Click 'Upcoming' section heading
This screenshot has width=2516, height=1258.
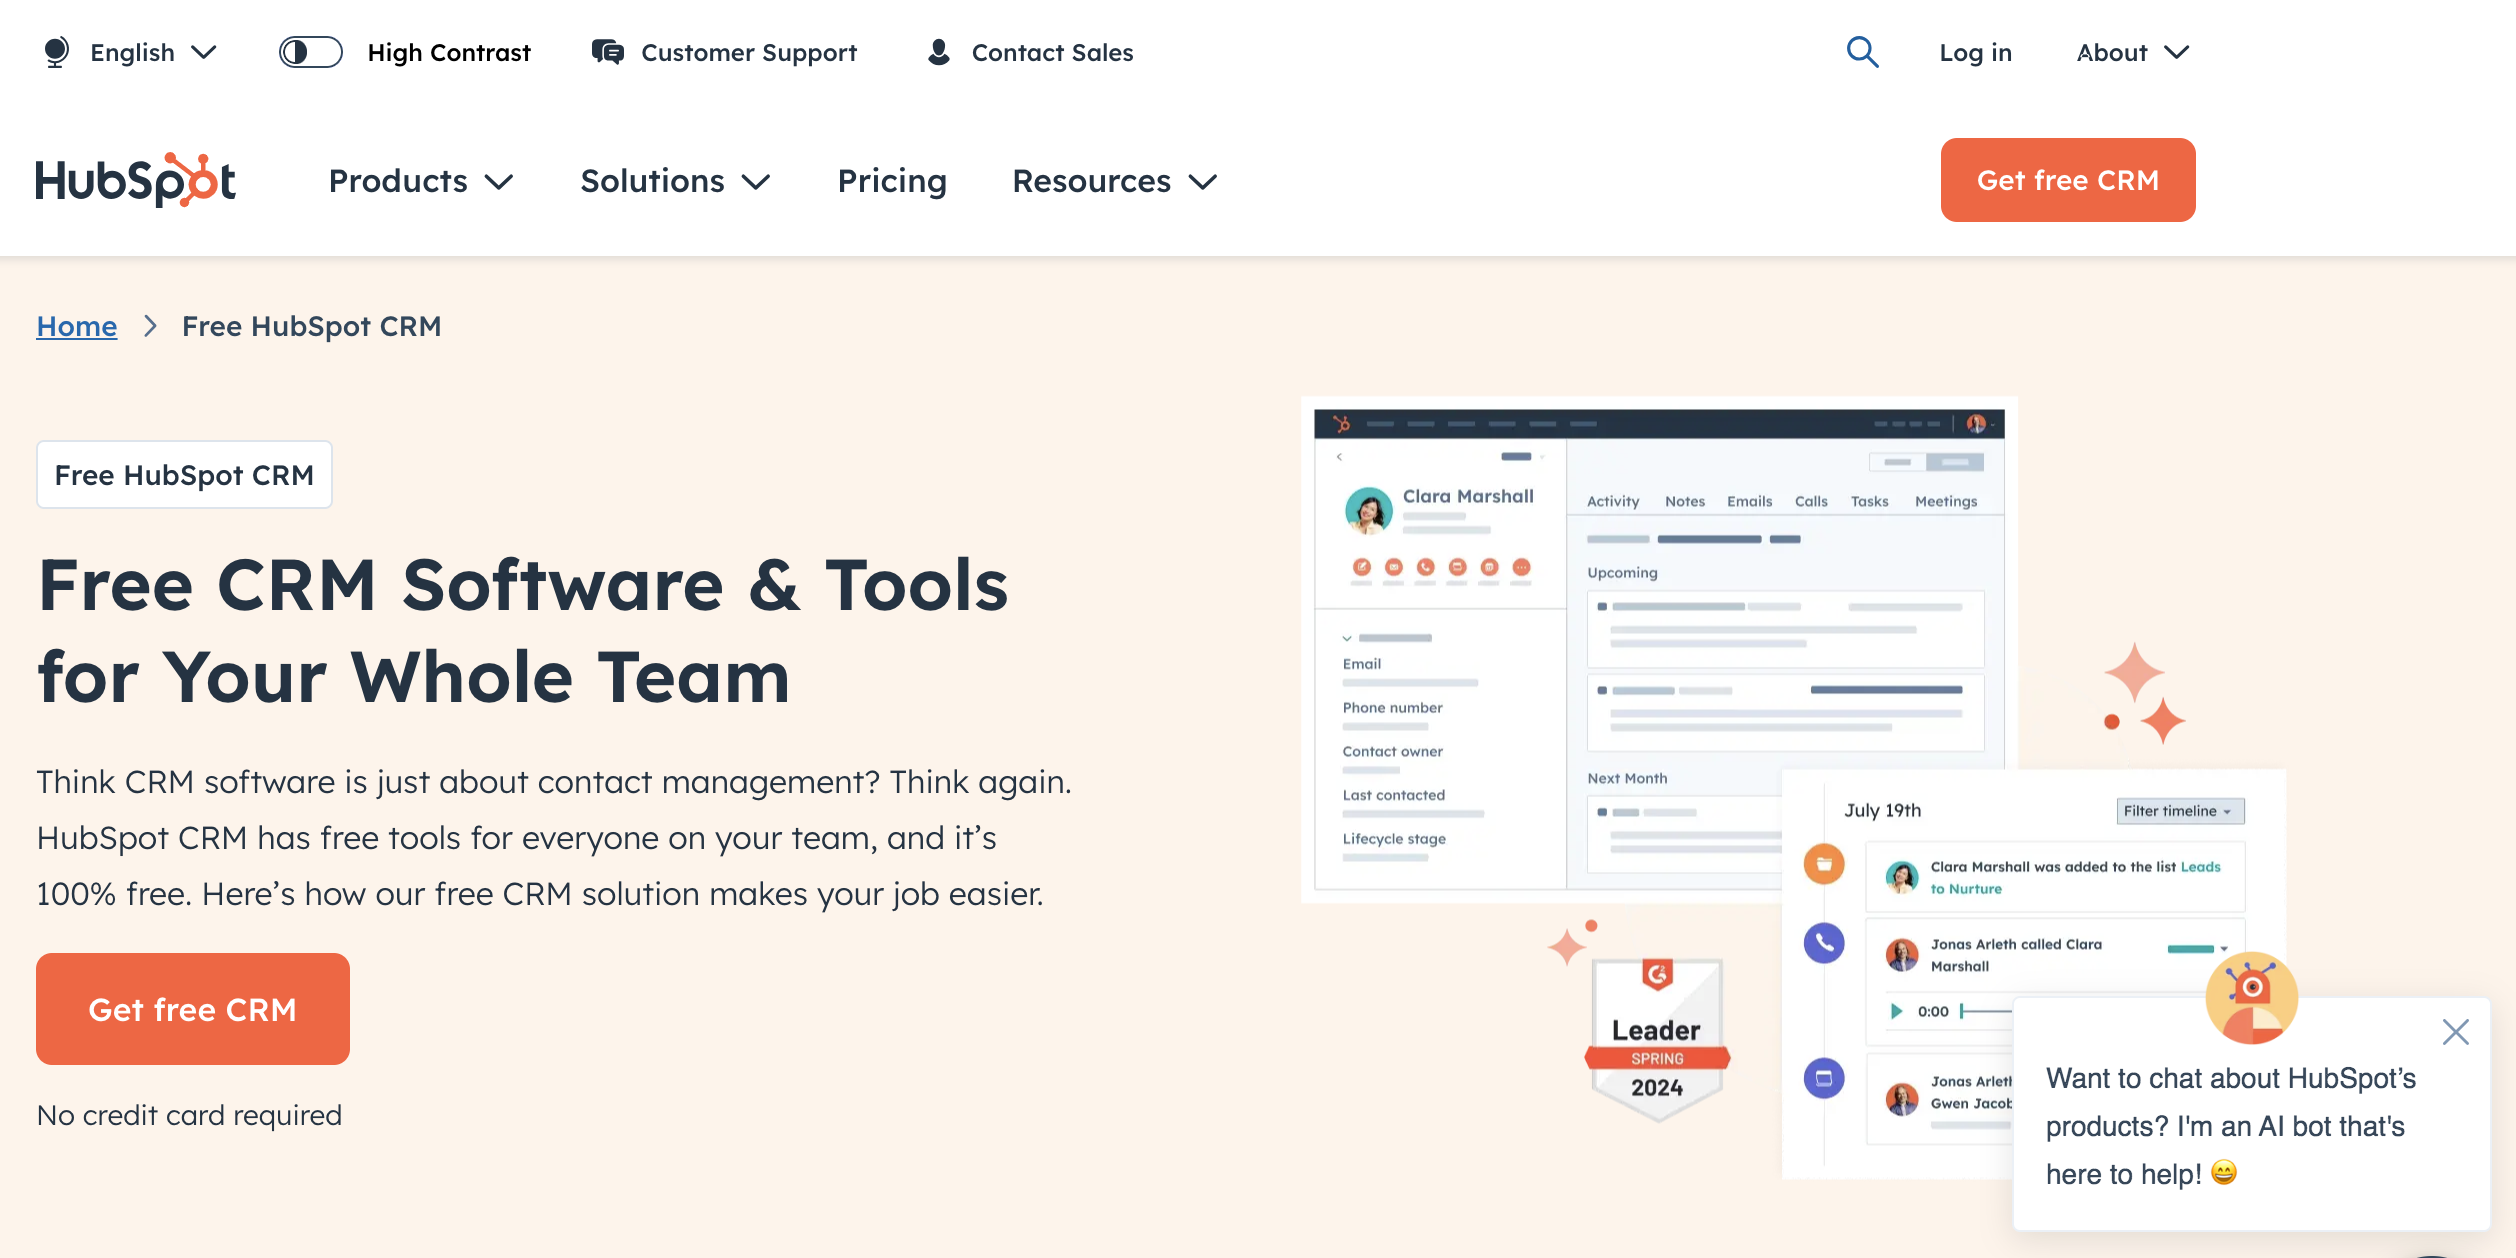pyautogui.click(x=1622, y=572)
